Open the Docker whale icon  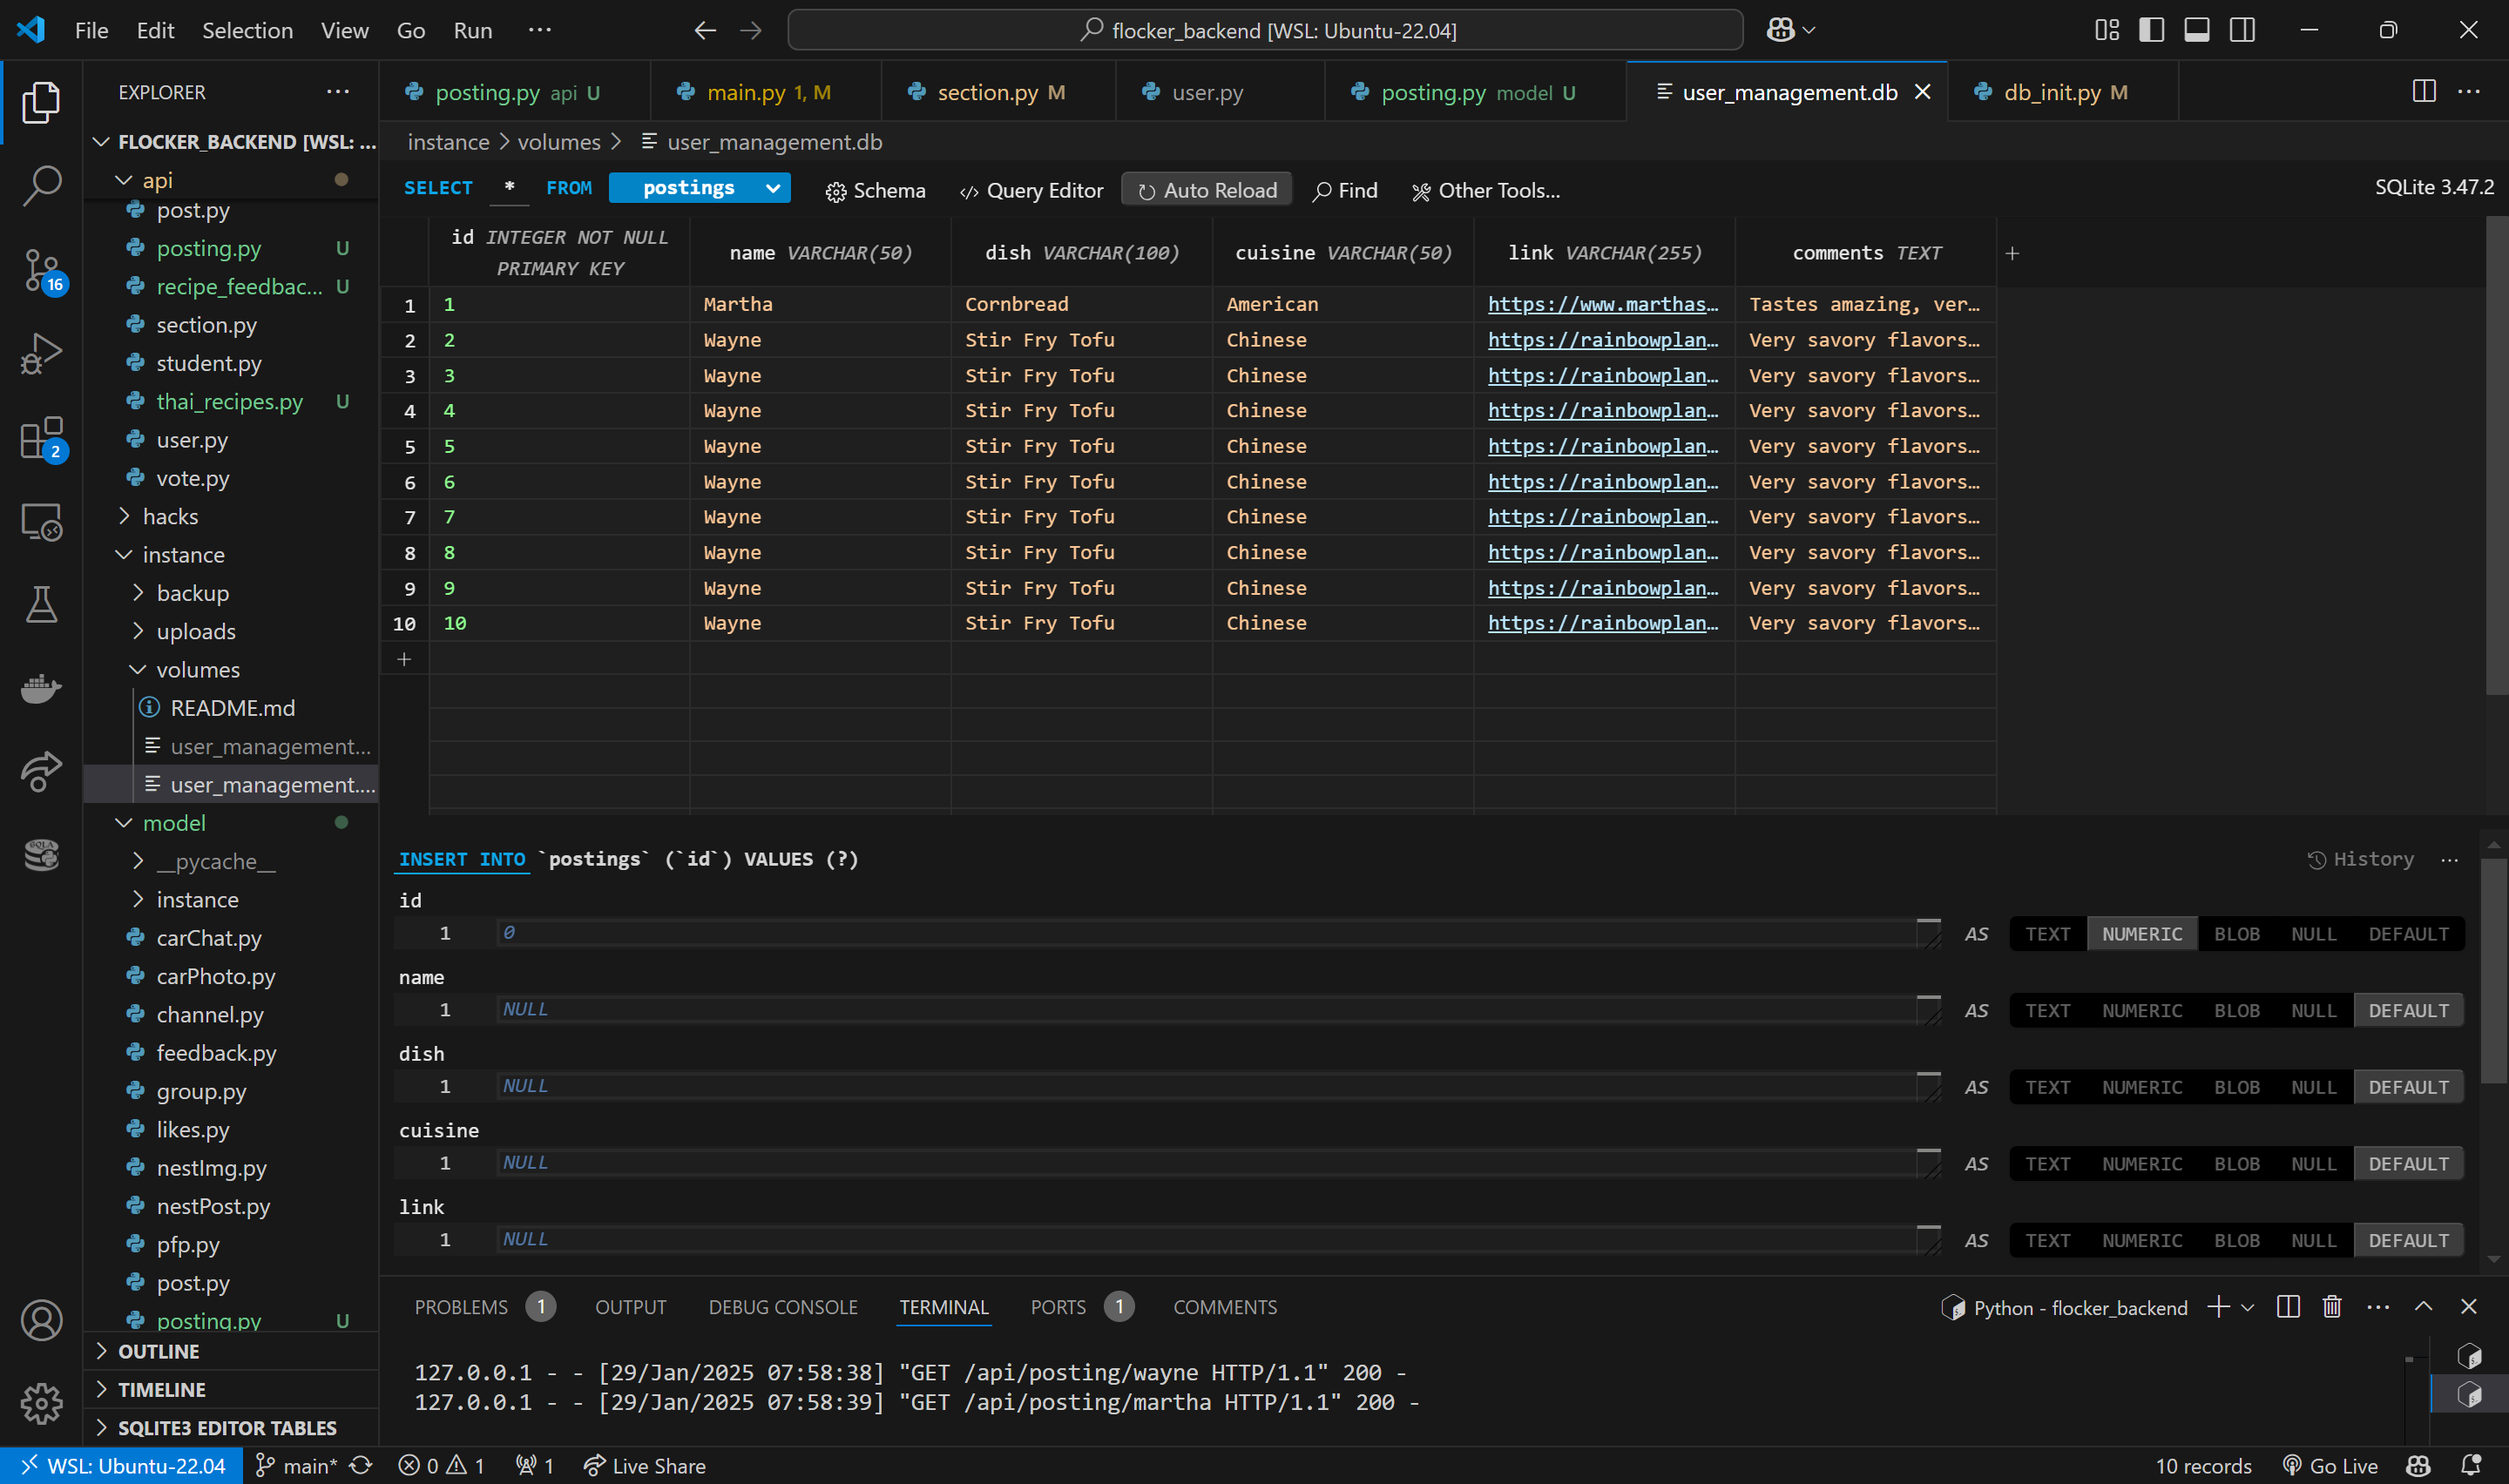point(41,688)
